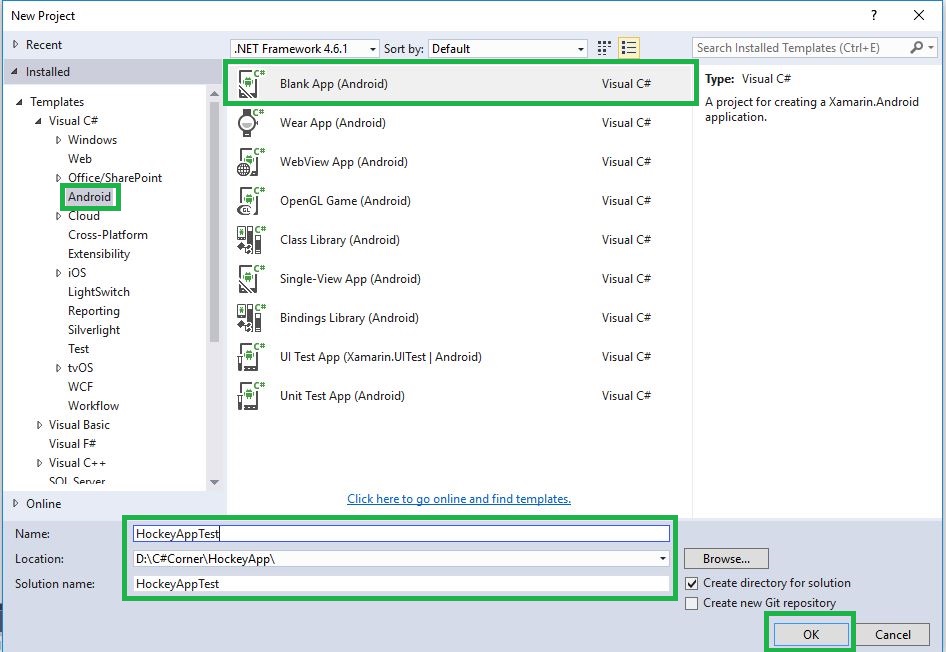Select Unit Test App (Android) template name
Viewport: 946px width, 652px height.
pyautogui.click(x=342, y=396)
